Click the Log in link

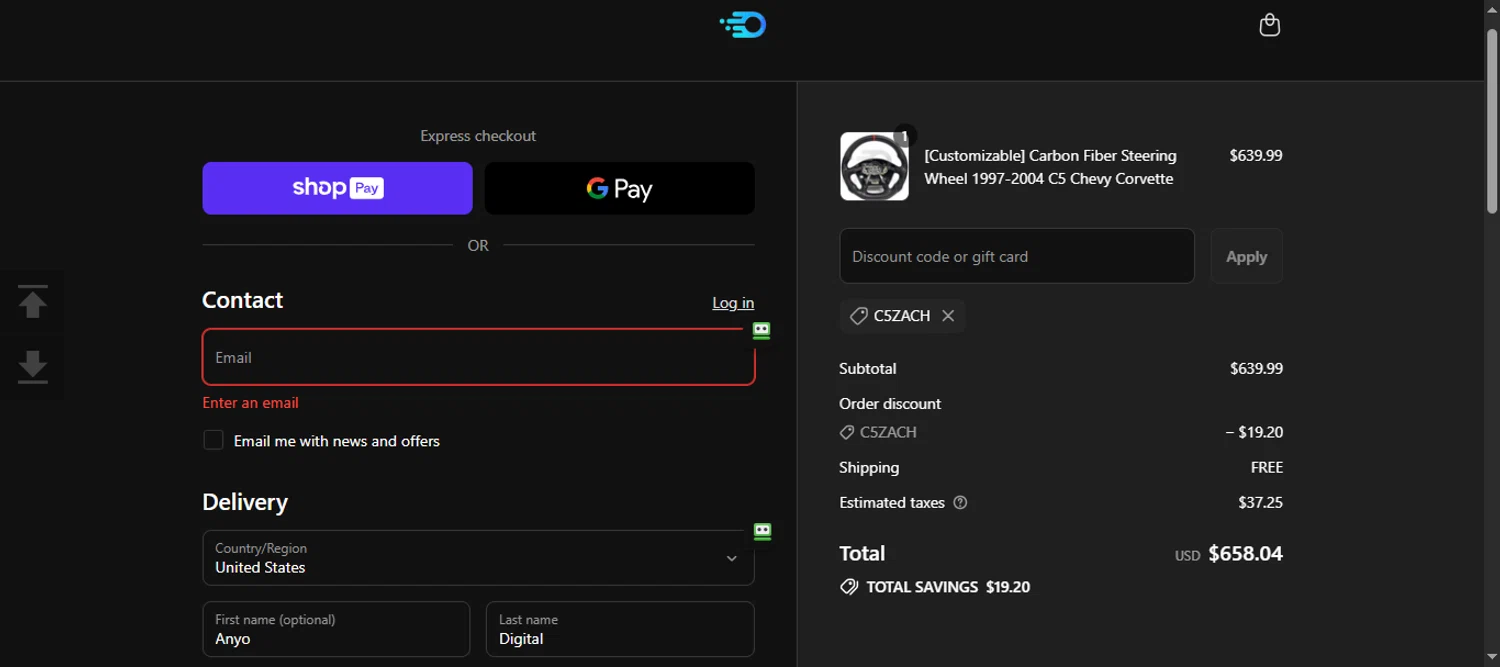(x=733, y=303)
